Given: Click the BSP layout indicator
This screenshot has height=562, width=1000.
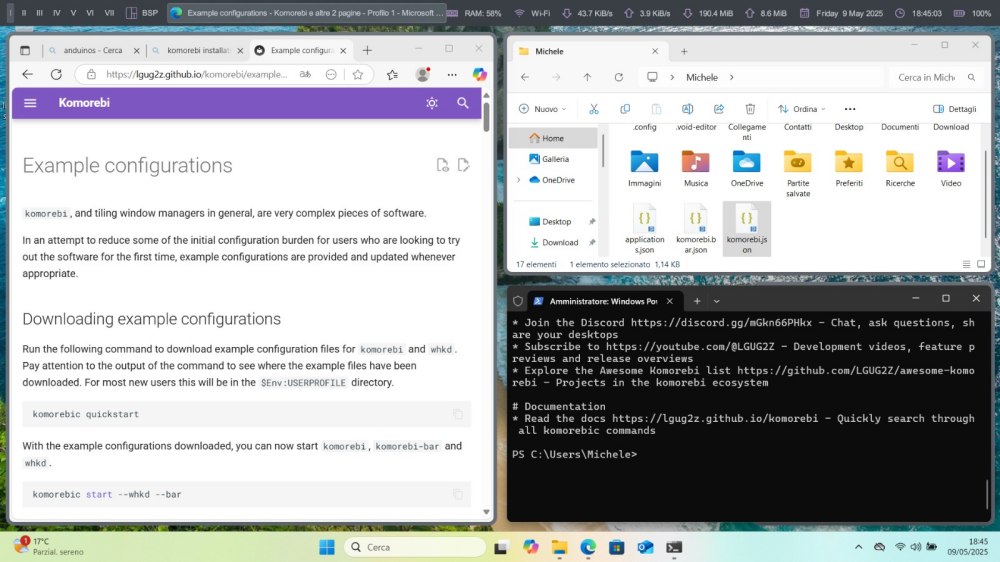Looking at the screenshot, I should pos(142,13).
